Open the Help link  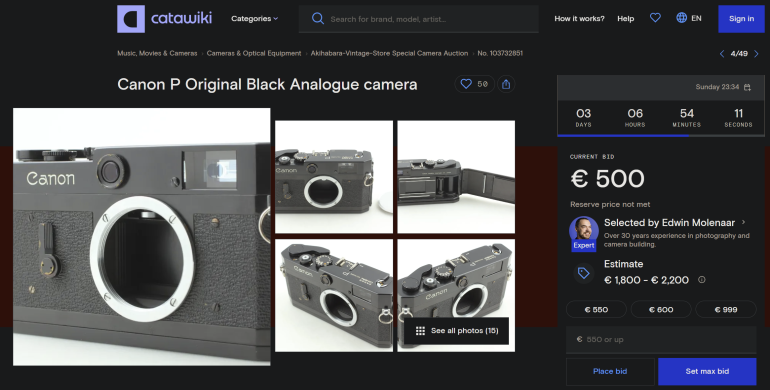pyautogui.click(x=625, y=19)
